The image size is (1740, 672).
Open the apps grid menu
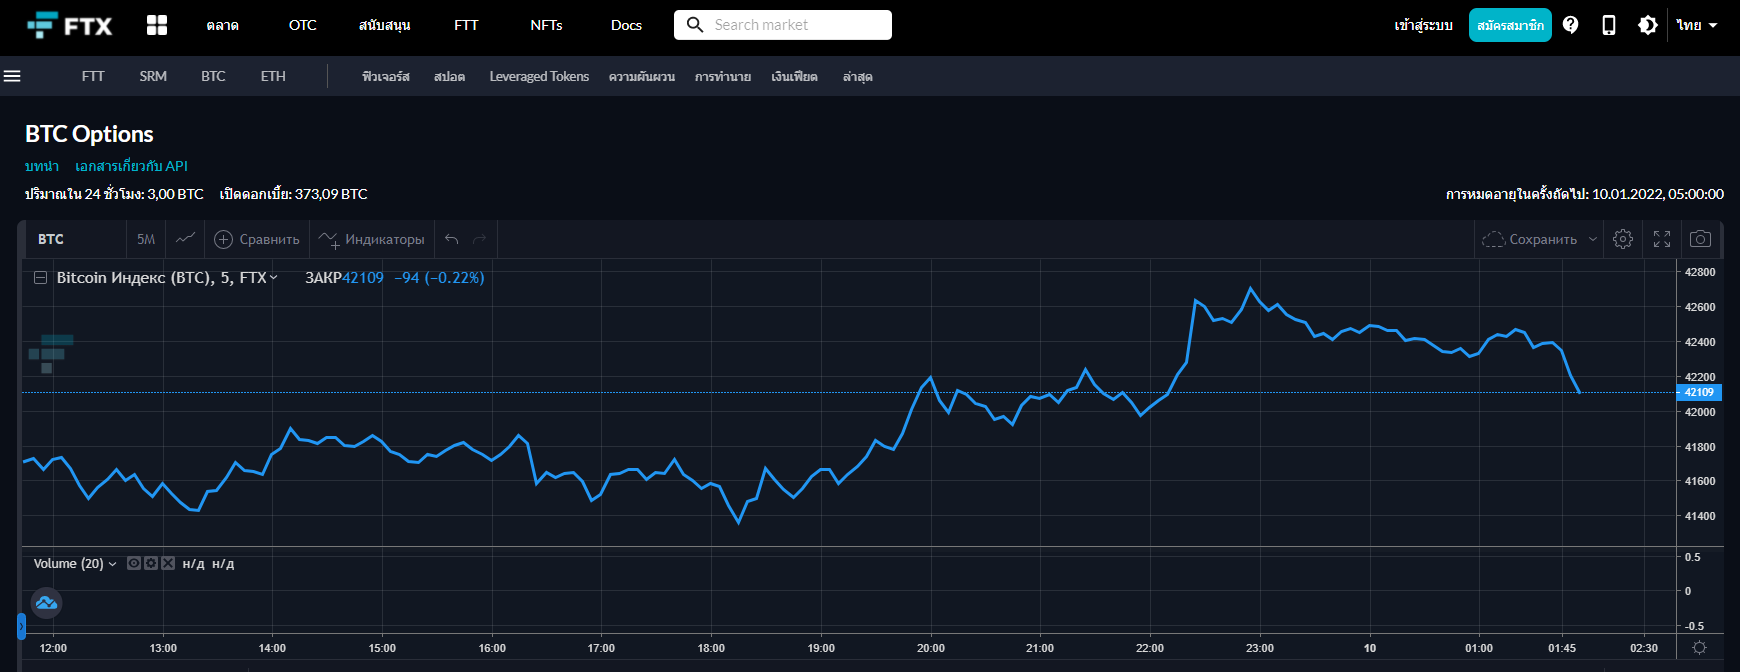coord(157,25)
